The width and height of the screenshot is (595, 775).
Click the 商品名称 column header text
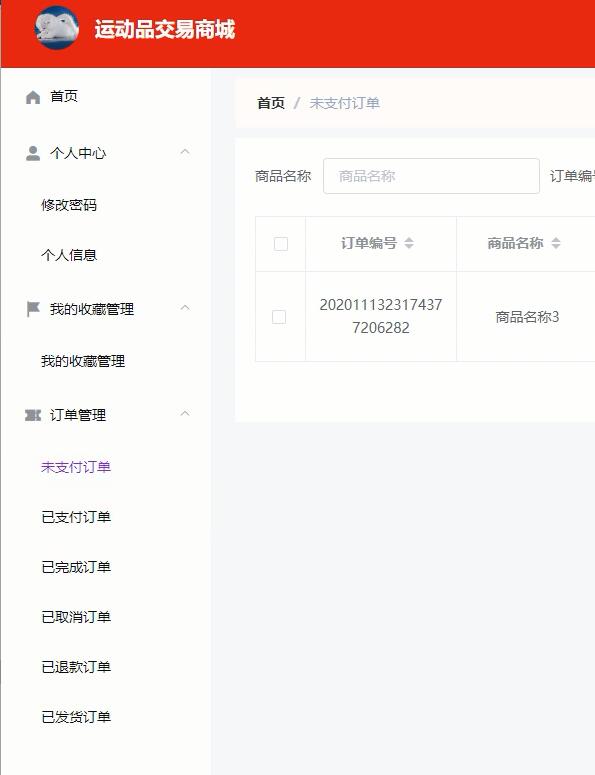(x=515, y=243)
